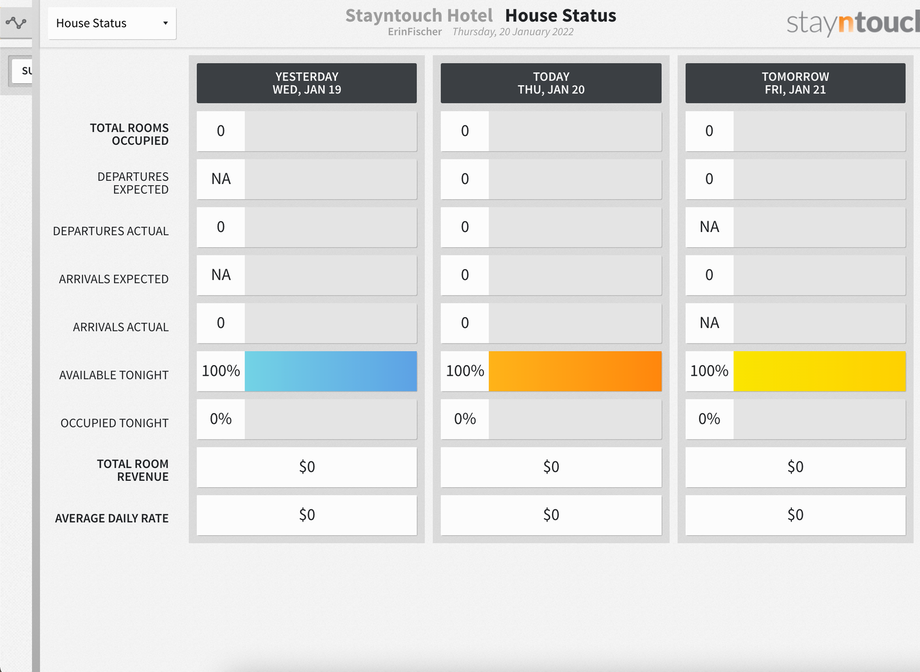Click the Today Thu, Jan 20 header
Viewport: 920px width, 672px height.
pos(551,83)
